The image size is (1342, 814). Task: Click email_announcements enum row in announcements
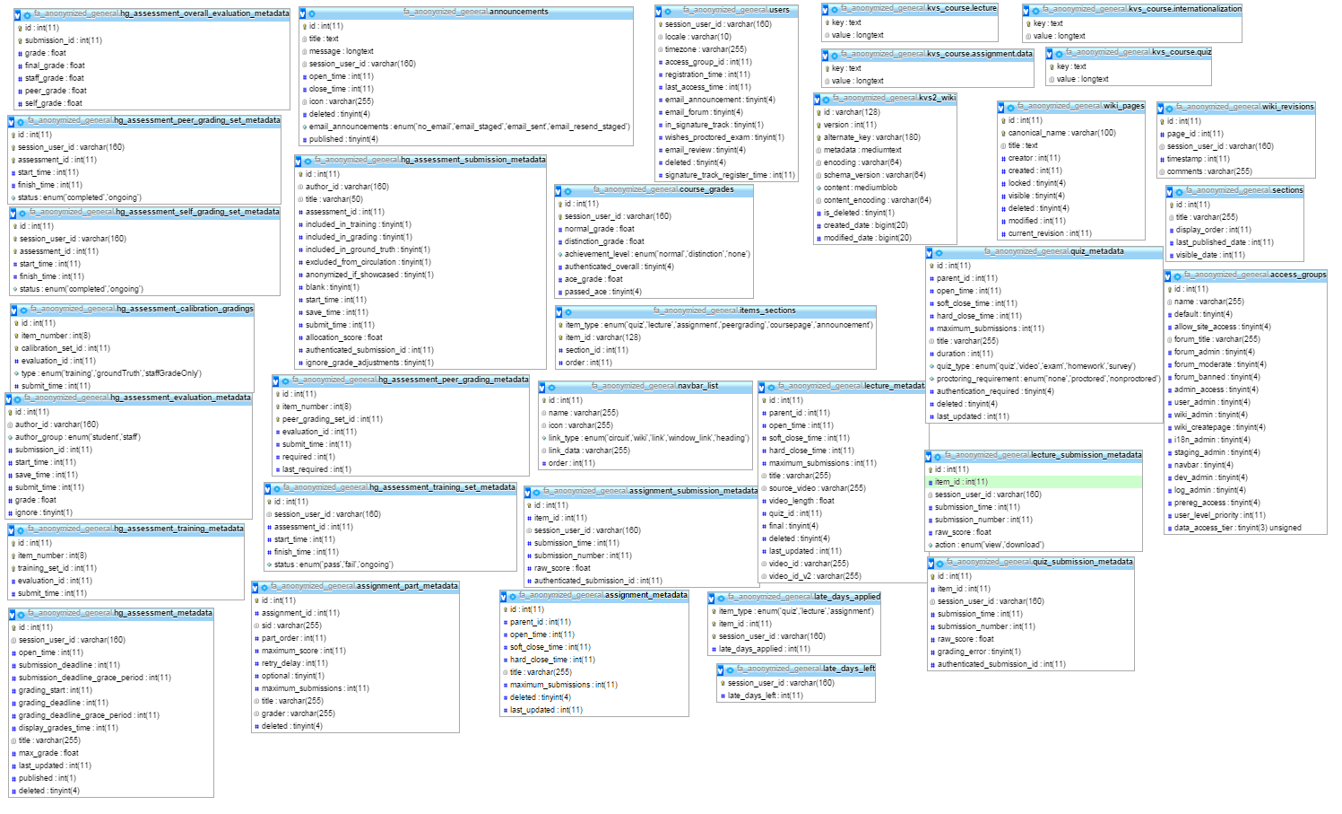(x=464, y=127)
